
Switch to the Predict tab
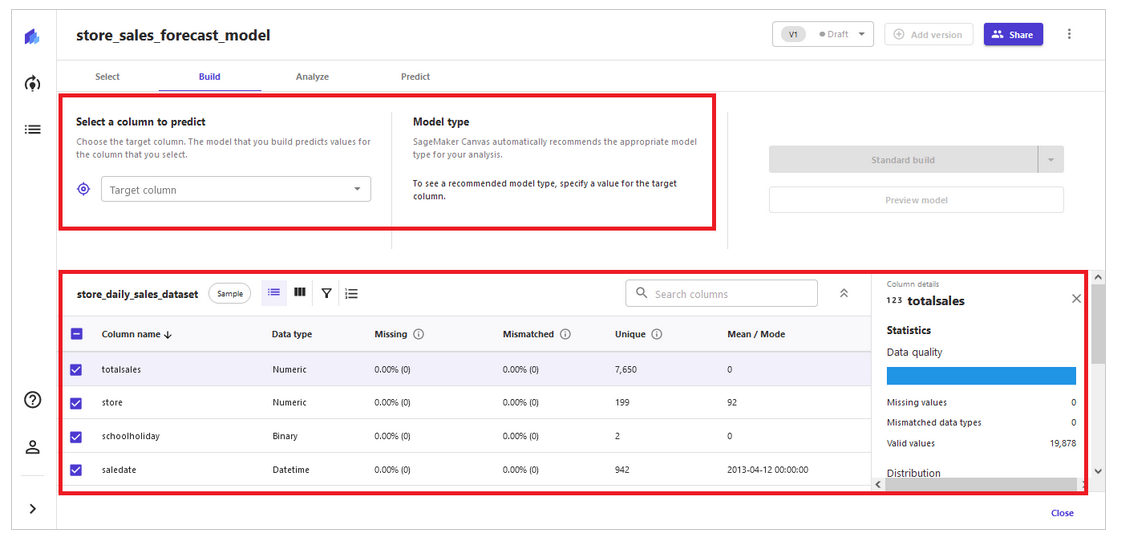[415, 77]
